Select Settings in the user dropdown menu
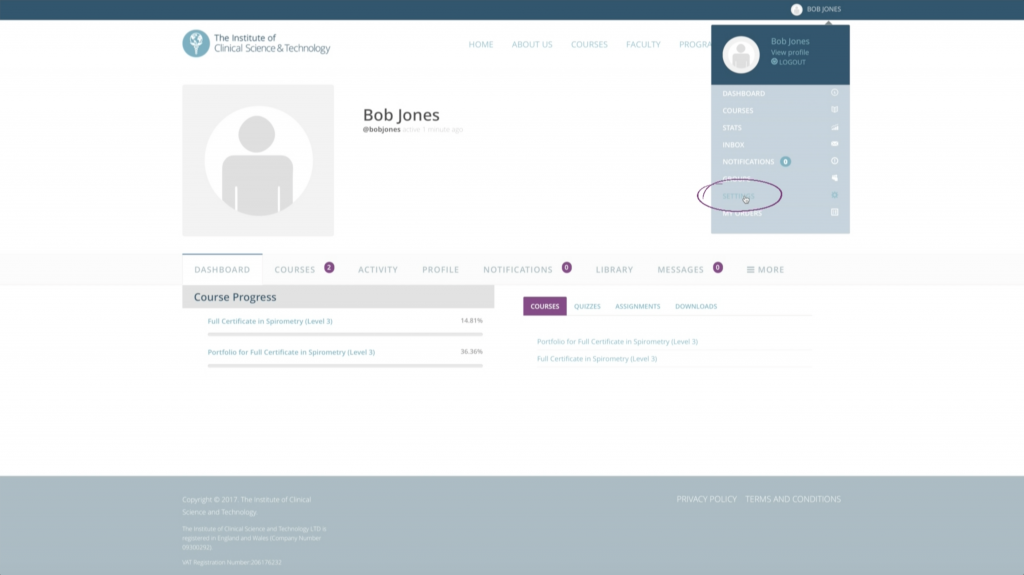The height and width of the screenshot is (575, 1024). (x=739, y=196)
